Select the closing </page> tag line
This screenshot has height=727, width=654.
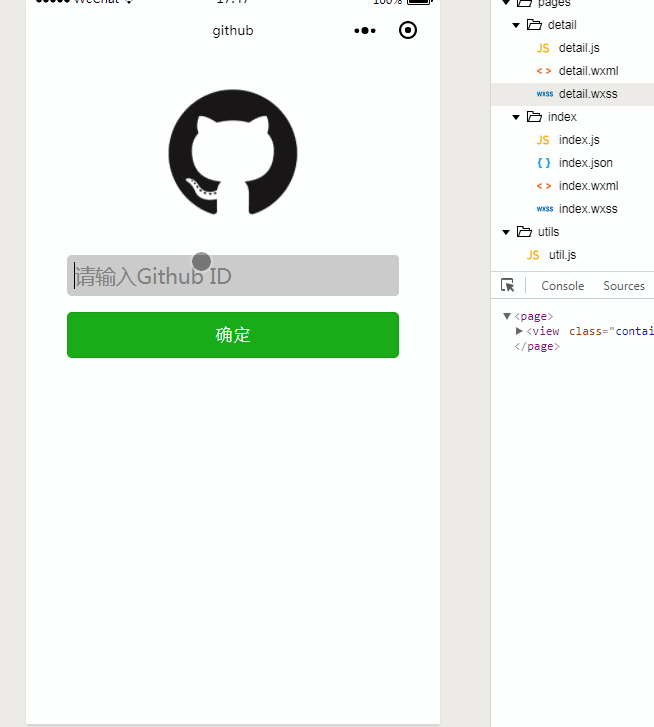(537, 346)
